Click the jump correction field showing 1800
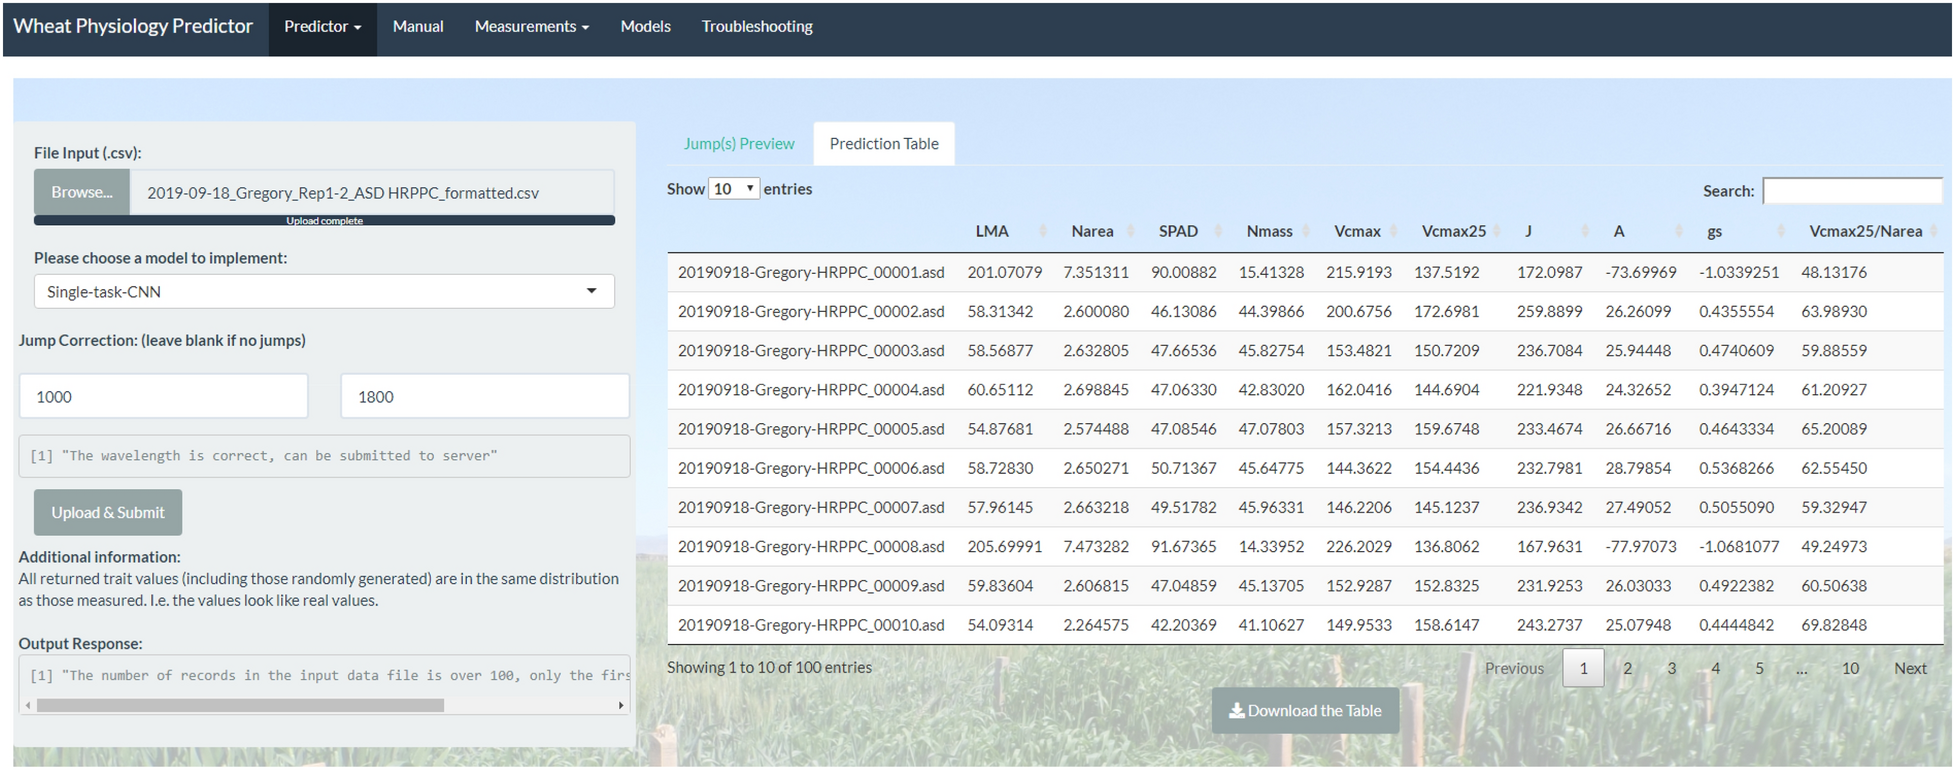Screen dimensions: 1954x770 (x=485, y=396)
